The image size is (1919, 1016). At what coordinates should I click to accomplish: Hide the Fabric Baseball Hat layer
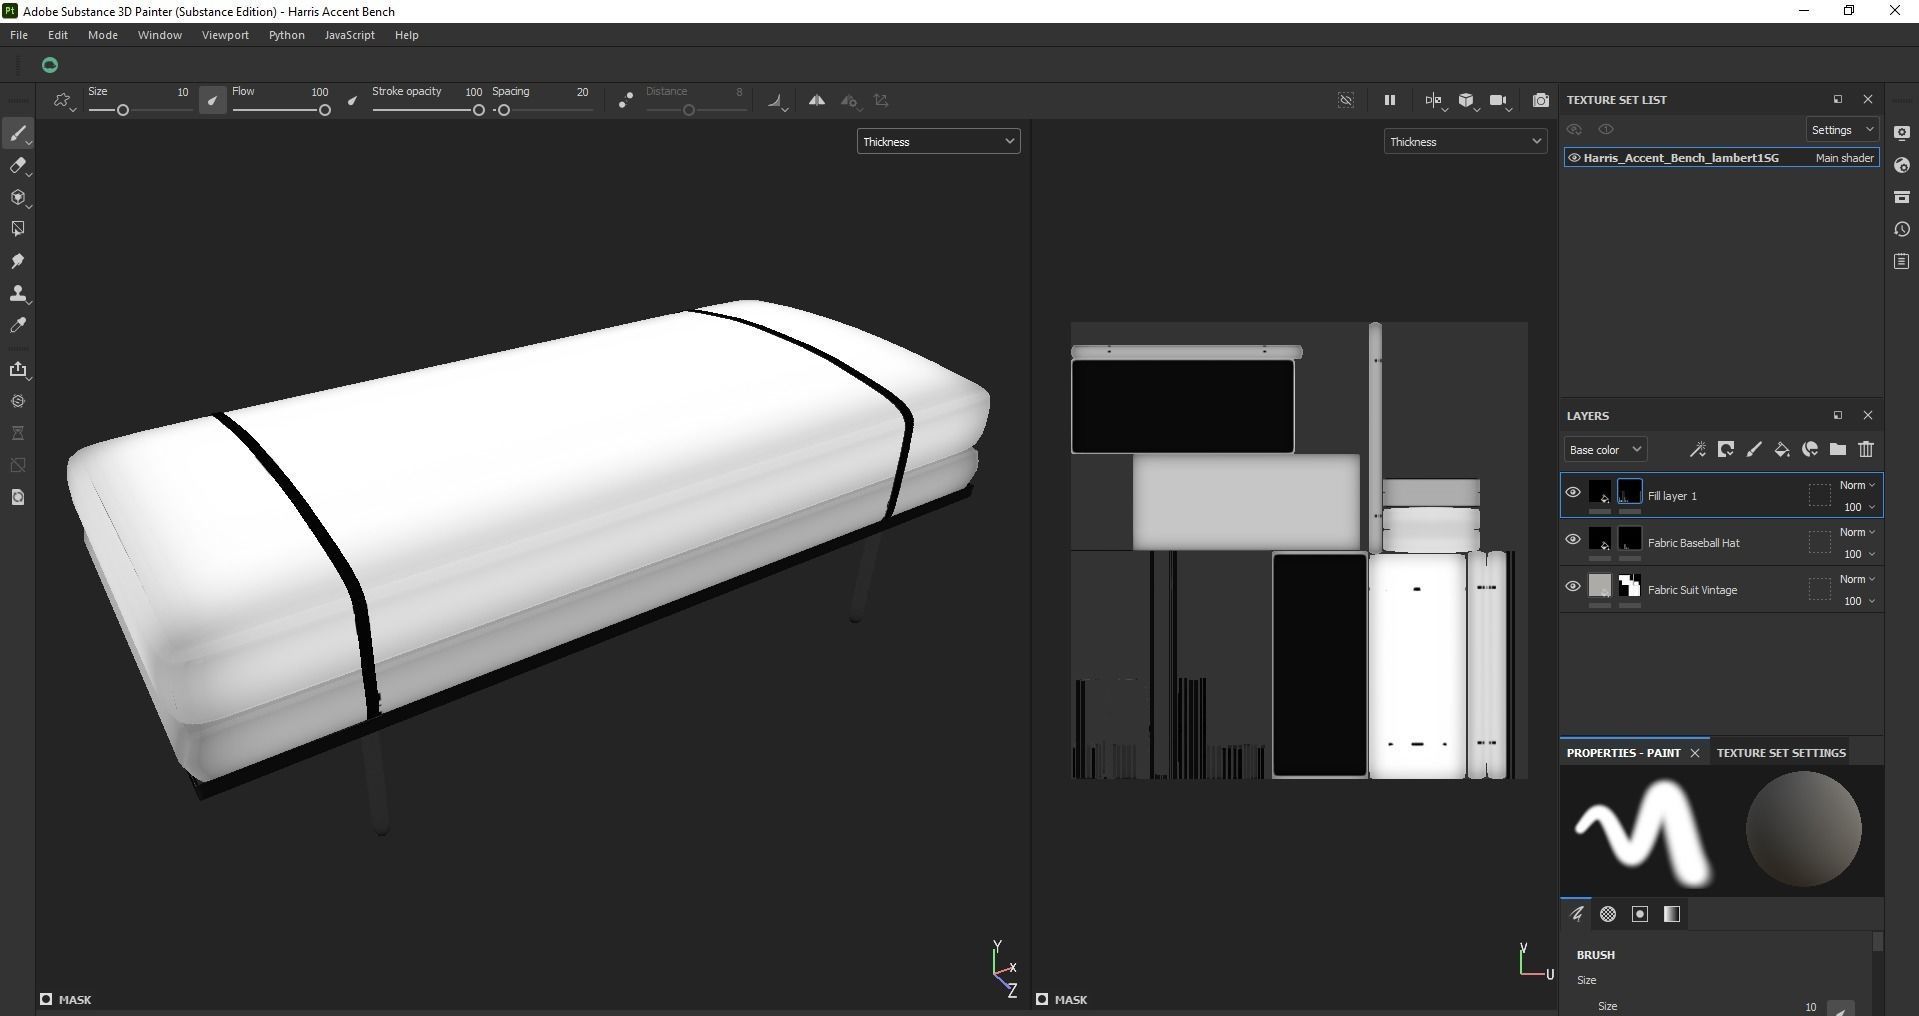point(1573,539)
